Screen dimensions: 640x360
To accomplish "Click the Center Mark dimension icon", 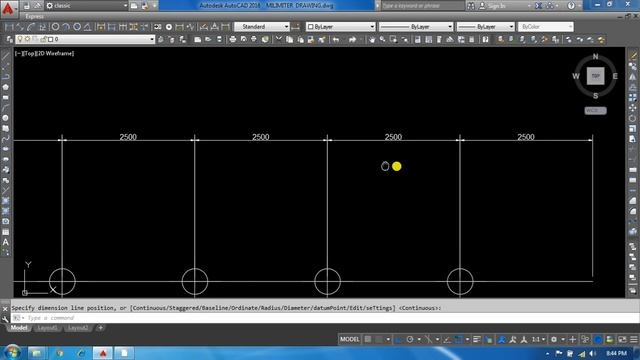I will coord(169,27).
